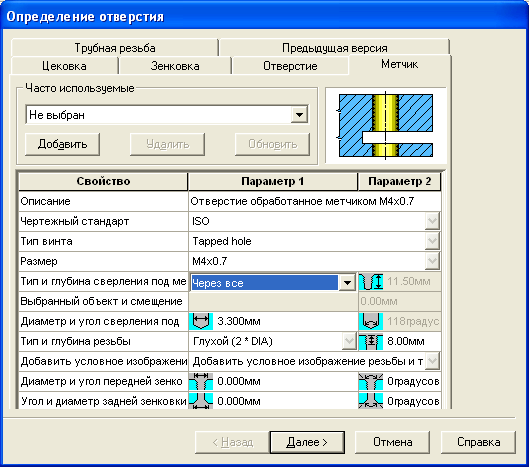Open the Через все depth type dropdown
Image resolution: width=529 pixels, height=467 pixels.
click(347, 282)
